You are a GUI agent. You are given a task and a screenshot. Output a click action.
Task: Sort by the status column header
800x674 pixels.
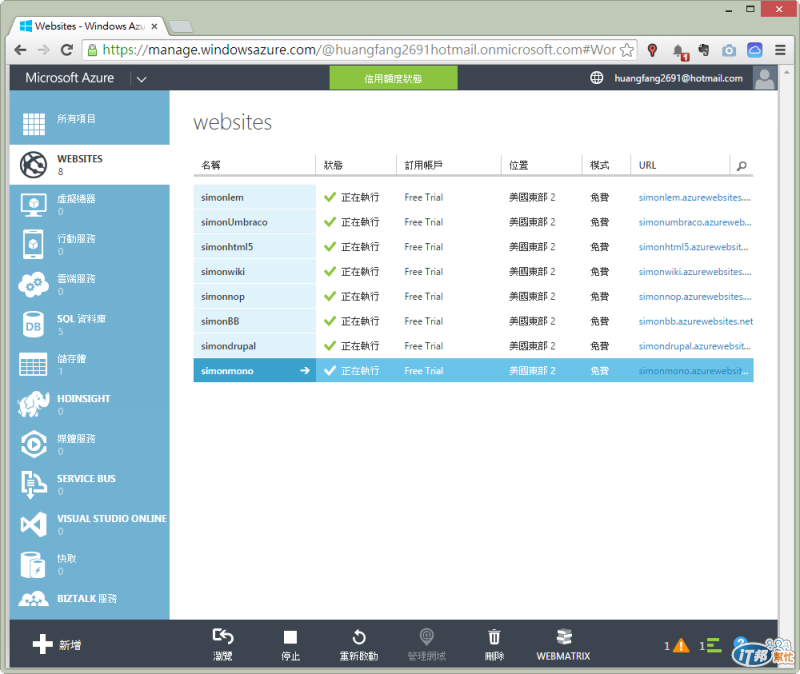333,165
